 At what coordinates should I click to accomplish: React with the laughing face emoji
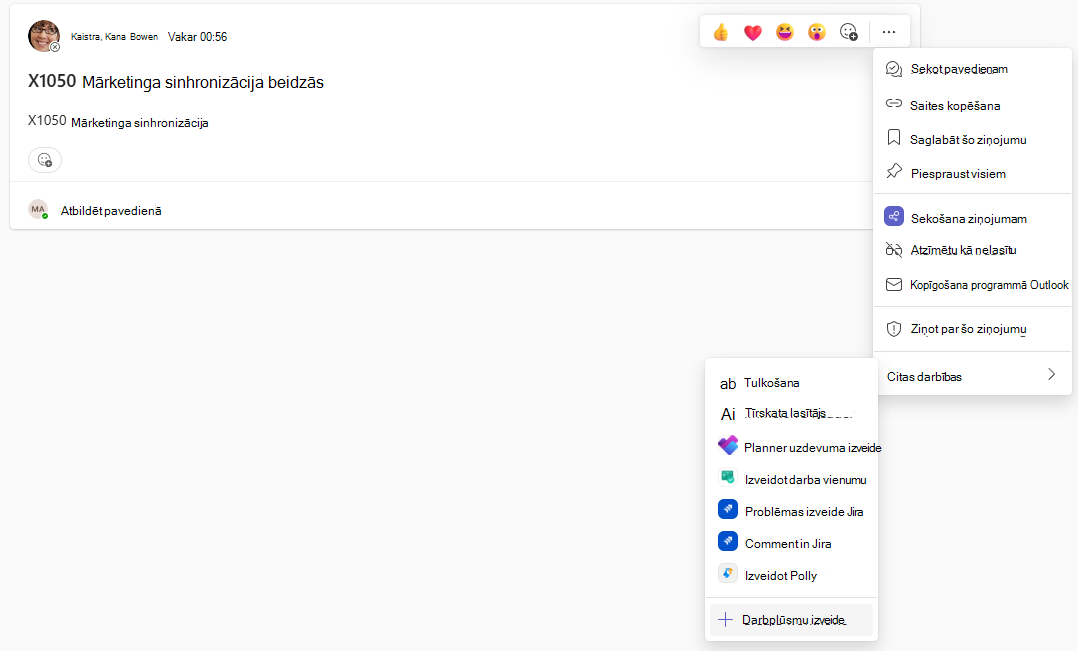point(784,32)
